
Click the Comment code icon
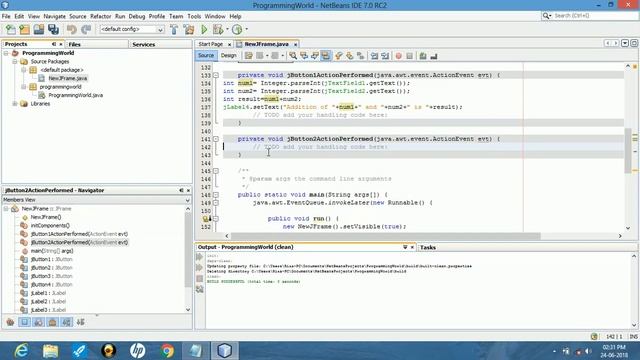[x=423, y=56]
